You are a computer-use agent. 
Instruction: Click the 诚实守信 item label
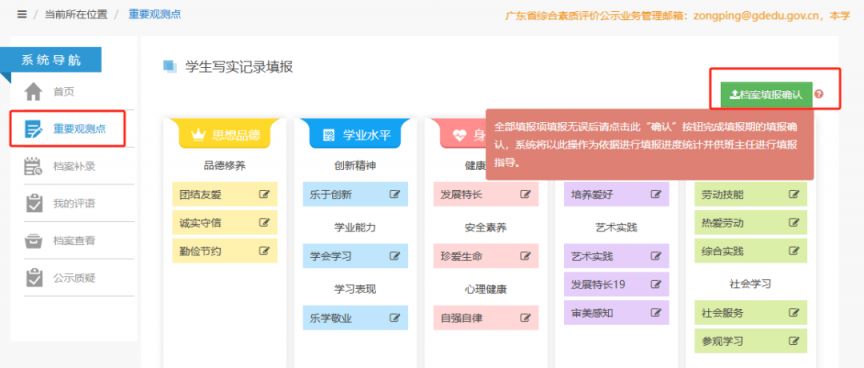pos(200,223)
